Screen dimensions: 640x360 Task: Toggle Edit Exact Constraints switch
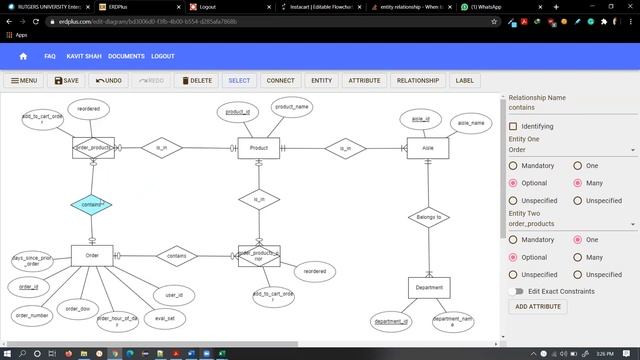tap(516, 291)
